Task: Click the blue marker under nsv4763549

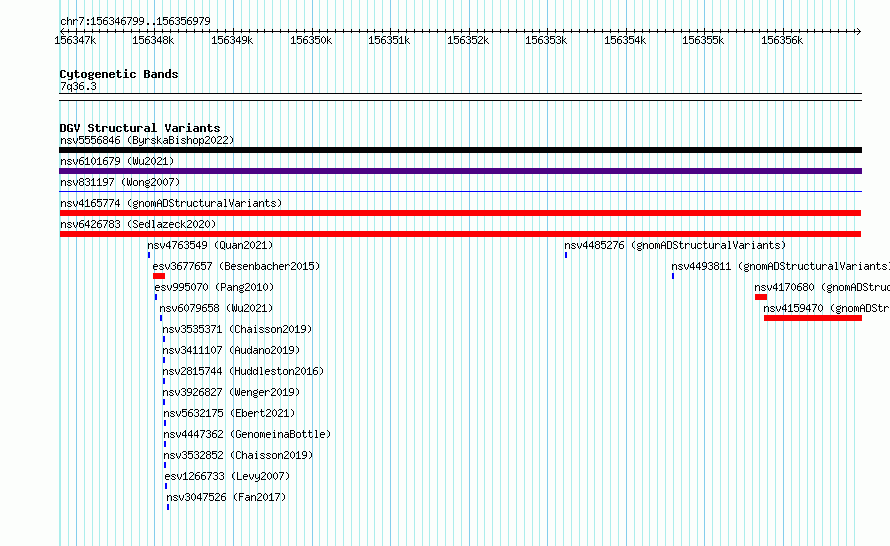Action: (149, 255)
